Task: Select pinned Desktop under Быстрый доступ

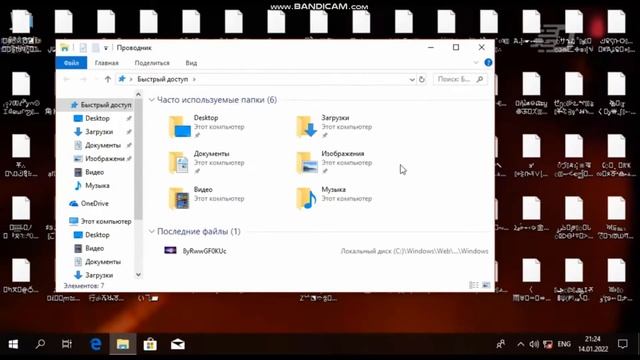Action: click(97, 118)
